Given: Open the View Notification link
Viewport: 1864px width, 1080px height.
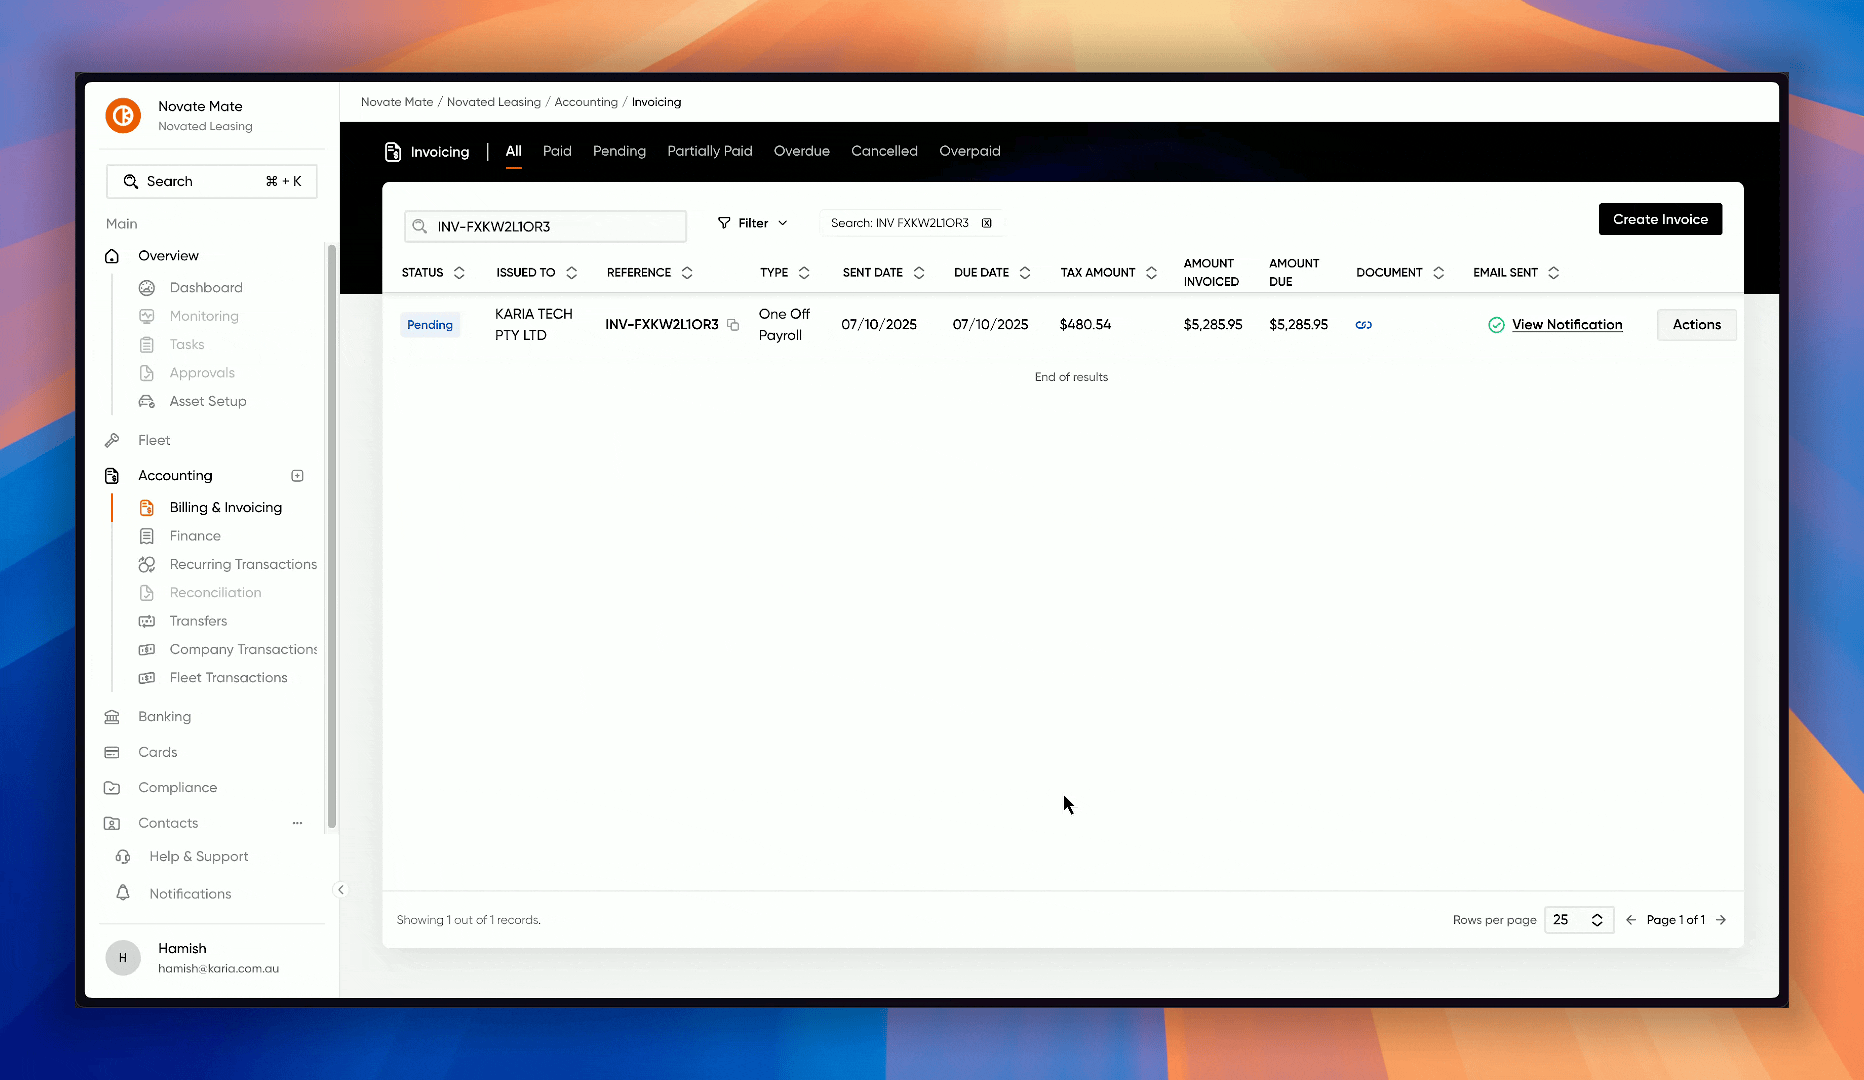Looking at the screenshot, I should point(1566,325).
